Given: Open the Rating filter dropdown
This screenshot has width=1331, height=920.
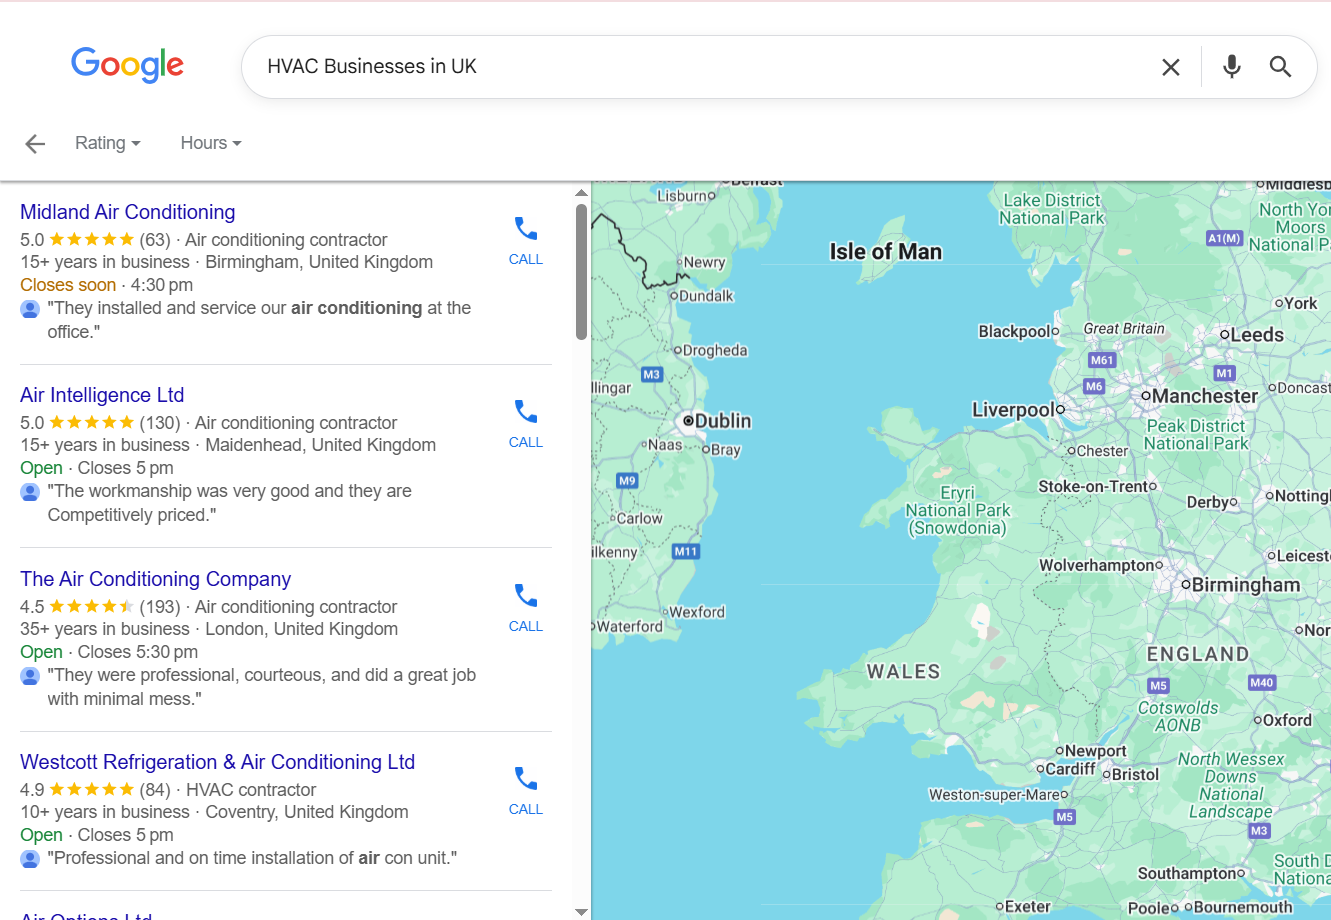Looking at the screenshot, I should coord(107,143).
